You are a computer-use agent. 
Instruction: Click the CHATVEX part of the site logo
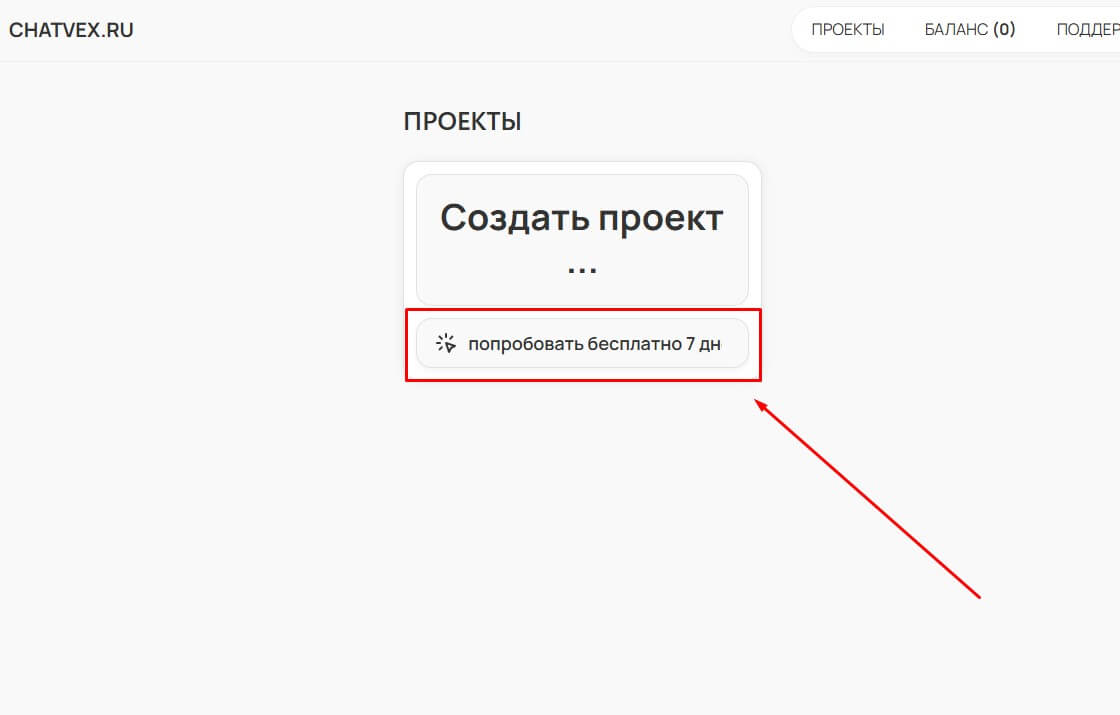coord(53,30)
